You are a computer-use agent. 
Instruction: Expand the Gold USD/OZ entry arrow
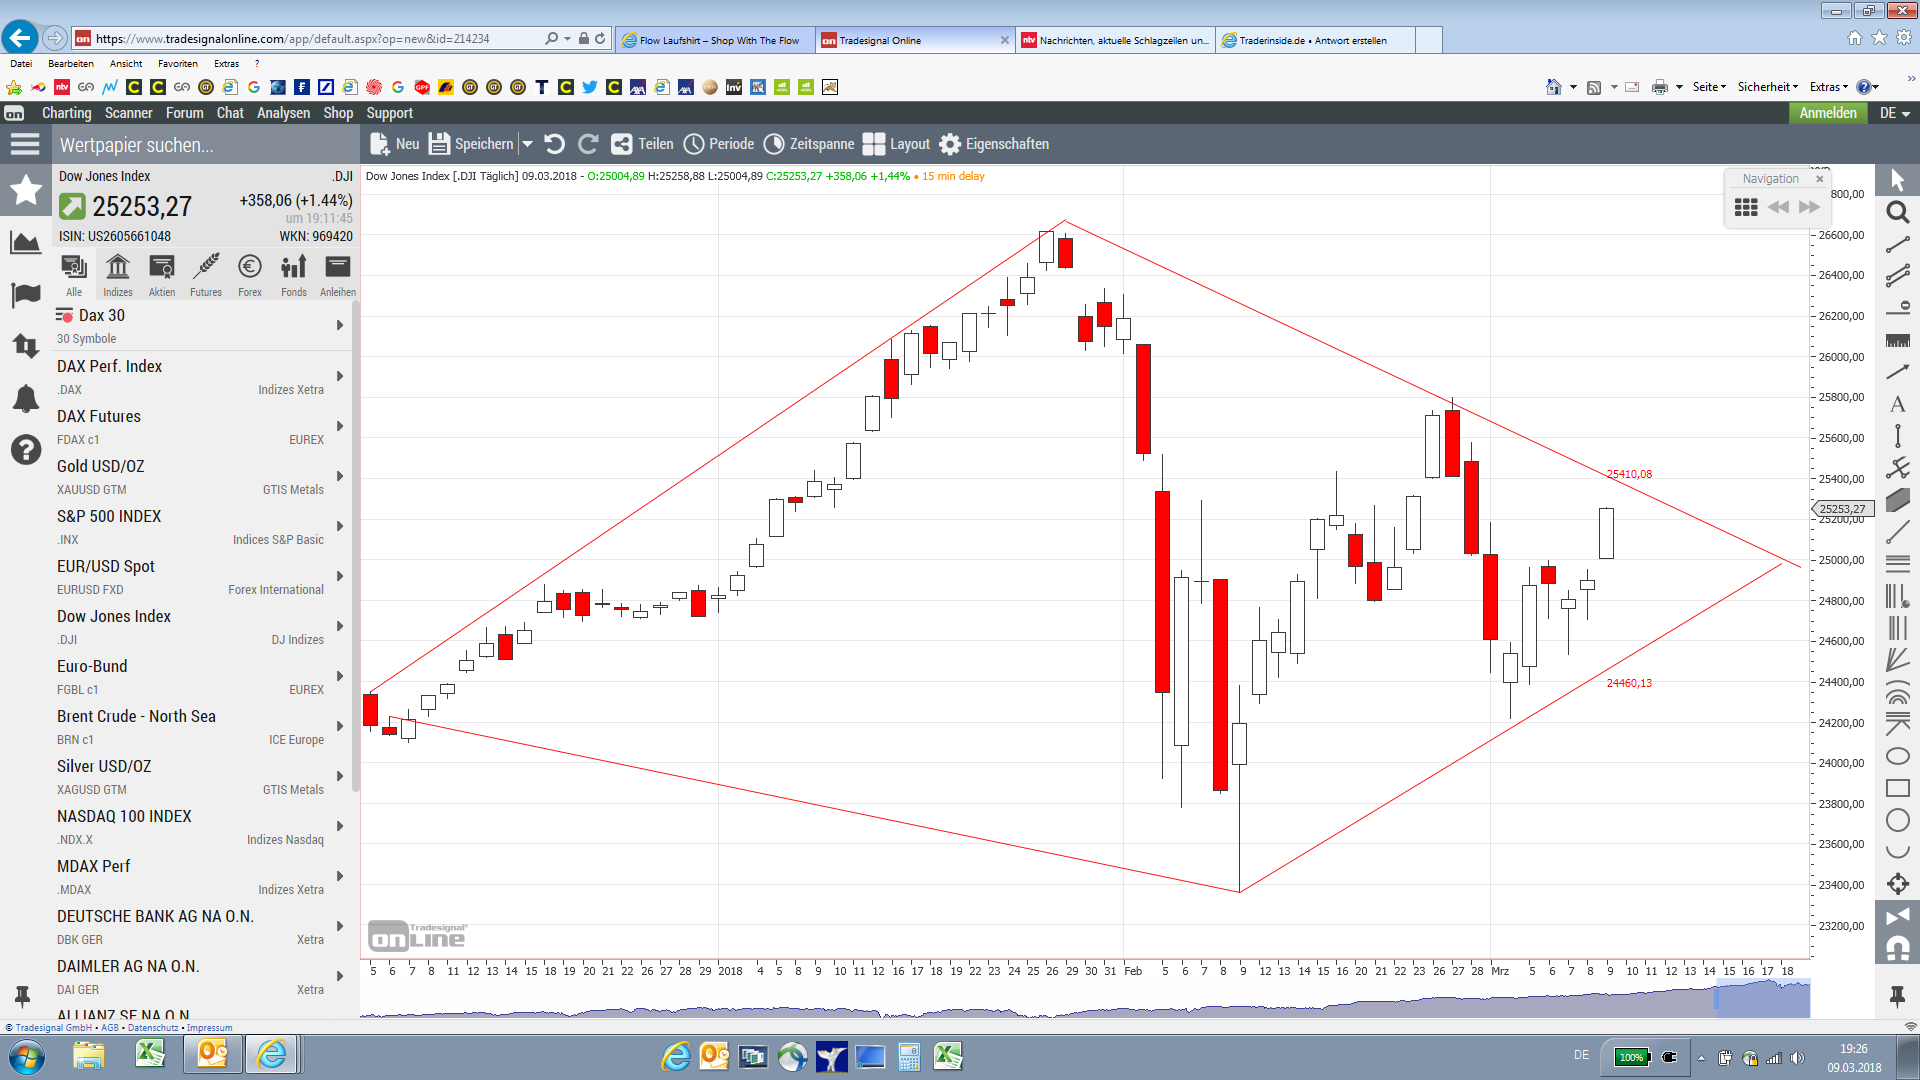click(340, 476)
